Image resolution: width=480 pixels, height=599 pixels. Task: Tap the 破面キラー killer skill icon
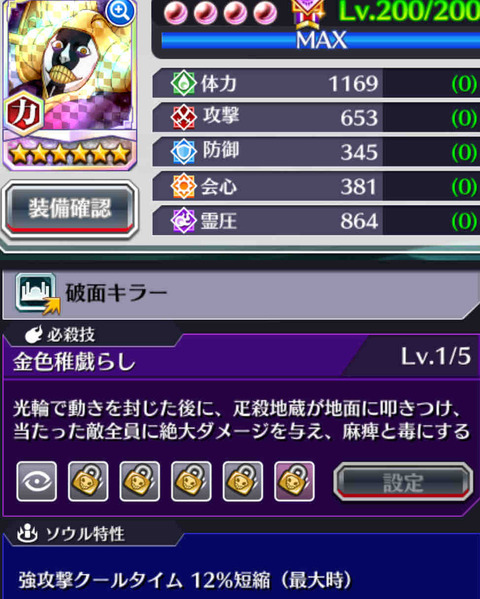click(x=37, y=293)
